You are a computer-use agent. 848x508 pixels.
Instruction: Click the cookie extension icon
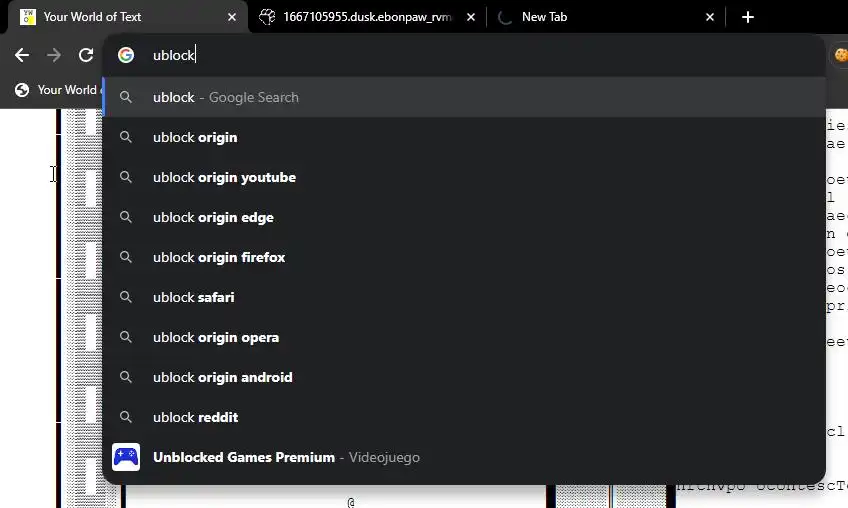(x=841, y=55)
